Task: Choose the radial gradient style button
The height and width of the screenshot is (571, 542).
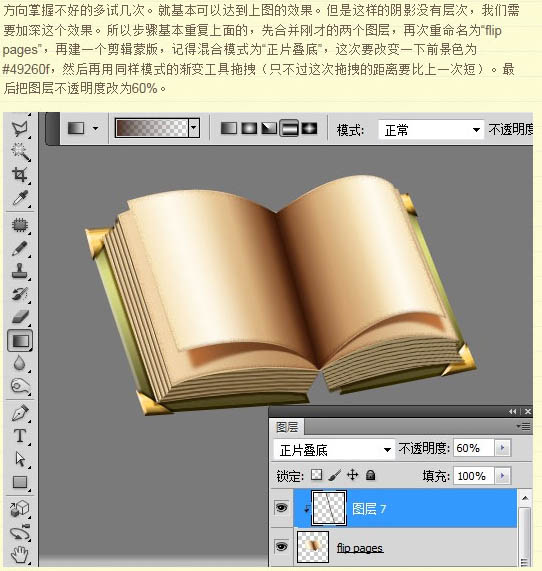Action: (249, 129)
